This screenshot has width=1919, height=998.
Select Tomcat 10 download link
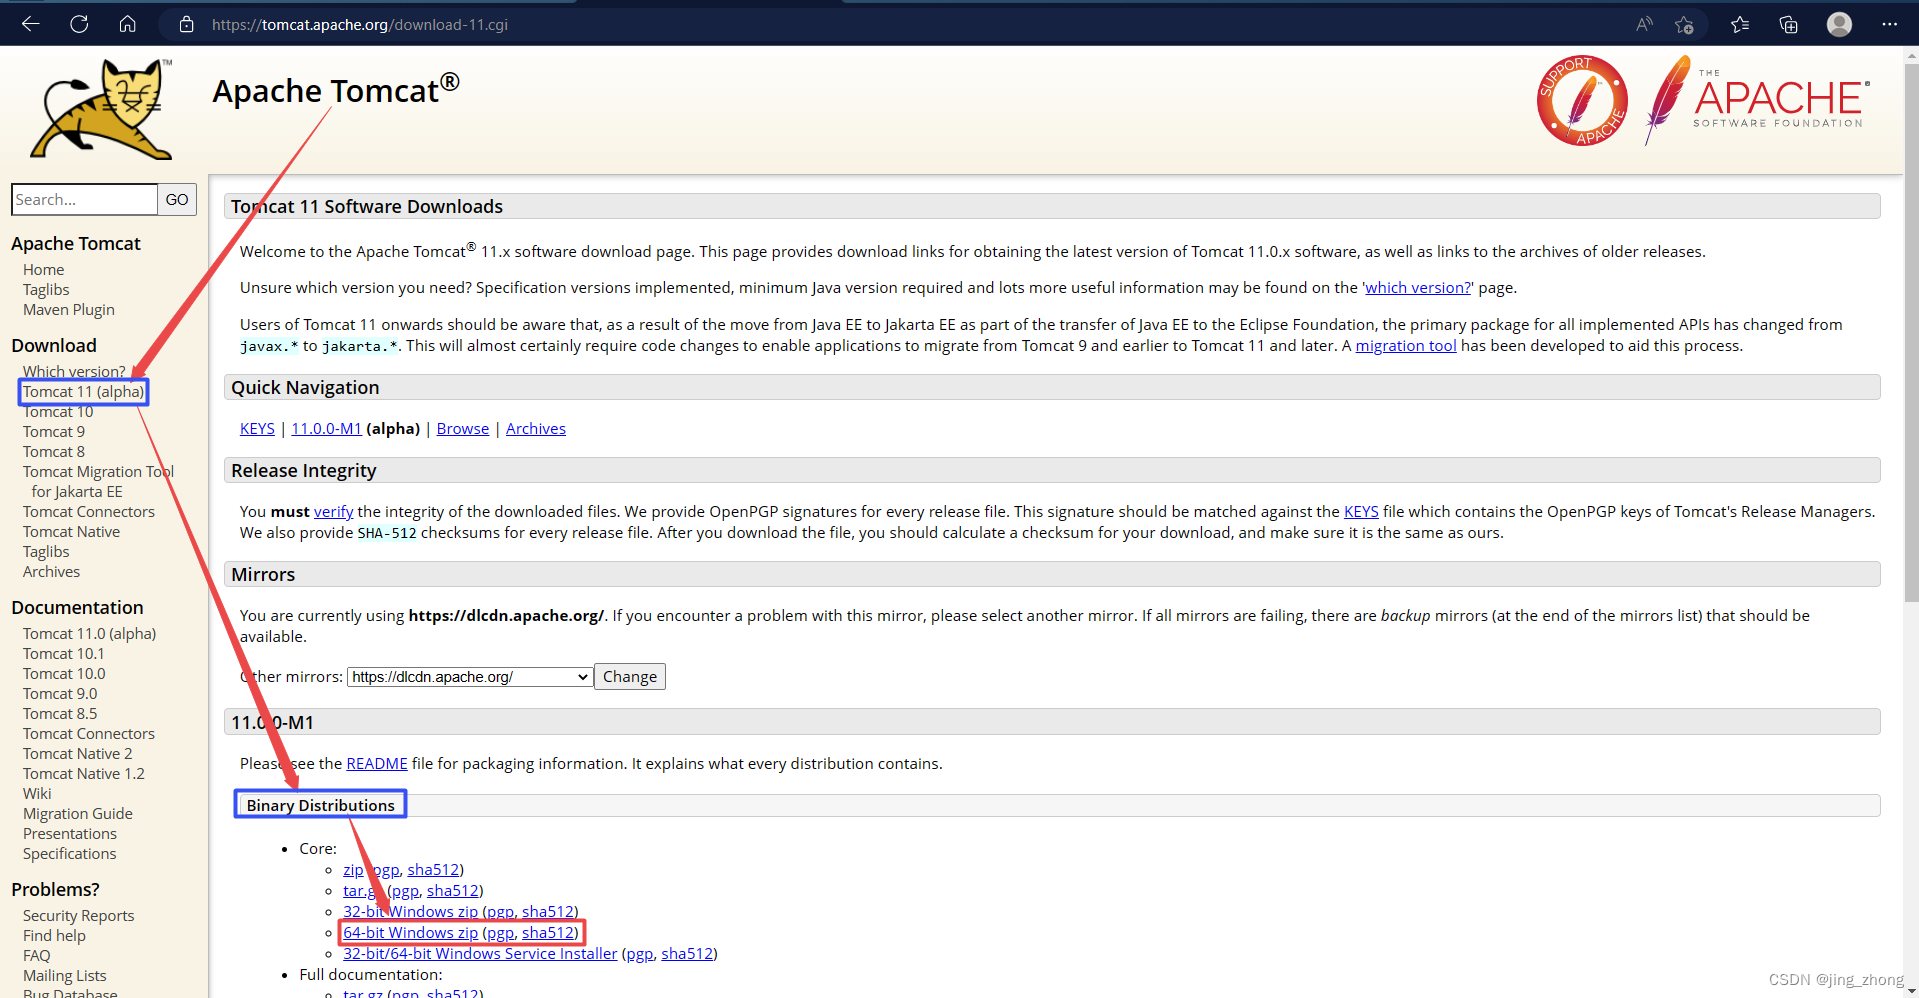pyautogui.click(x=58, y=412)
